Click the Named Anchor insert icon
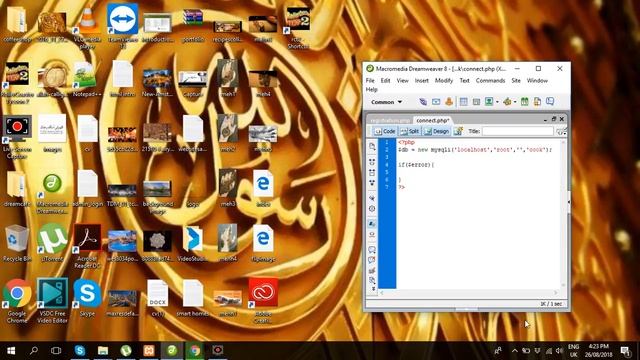 pos(449,102)
